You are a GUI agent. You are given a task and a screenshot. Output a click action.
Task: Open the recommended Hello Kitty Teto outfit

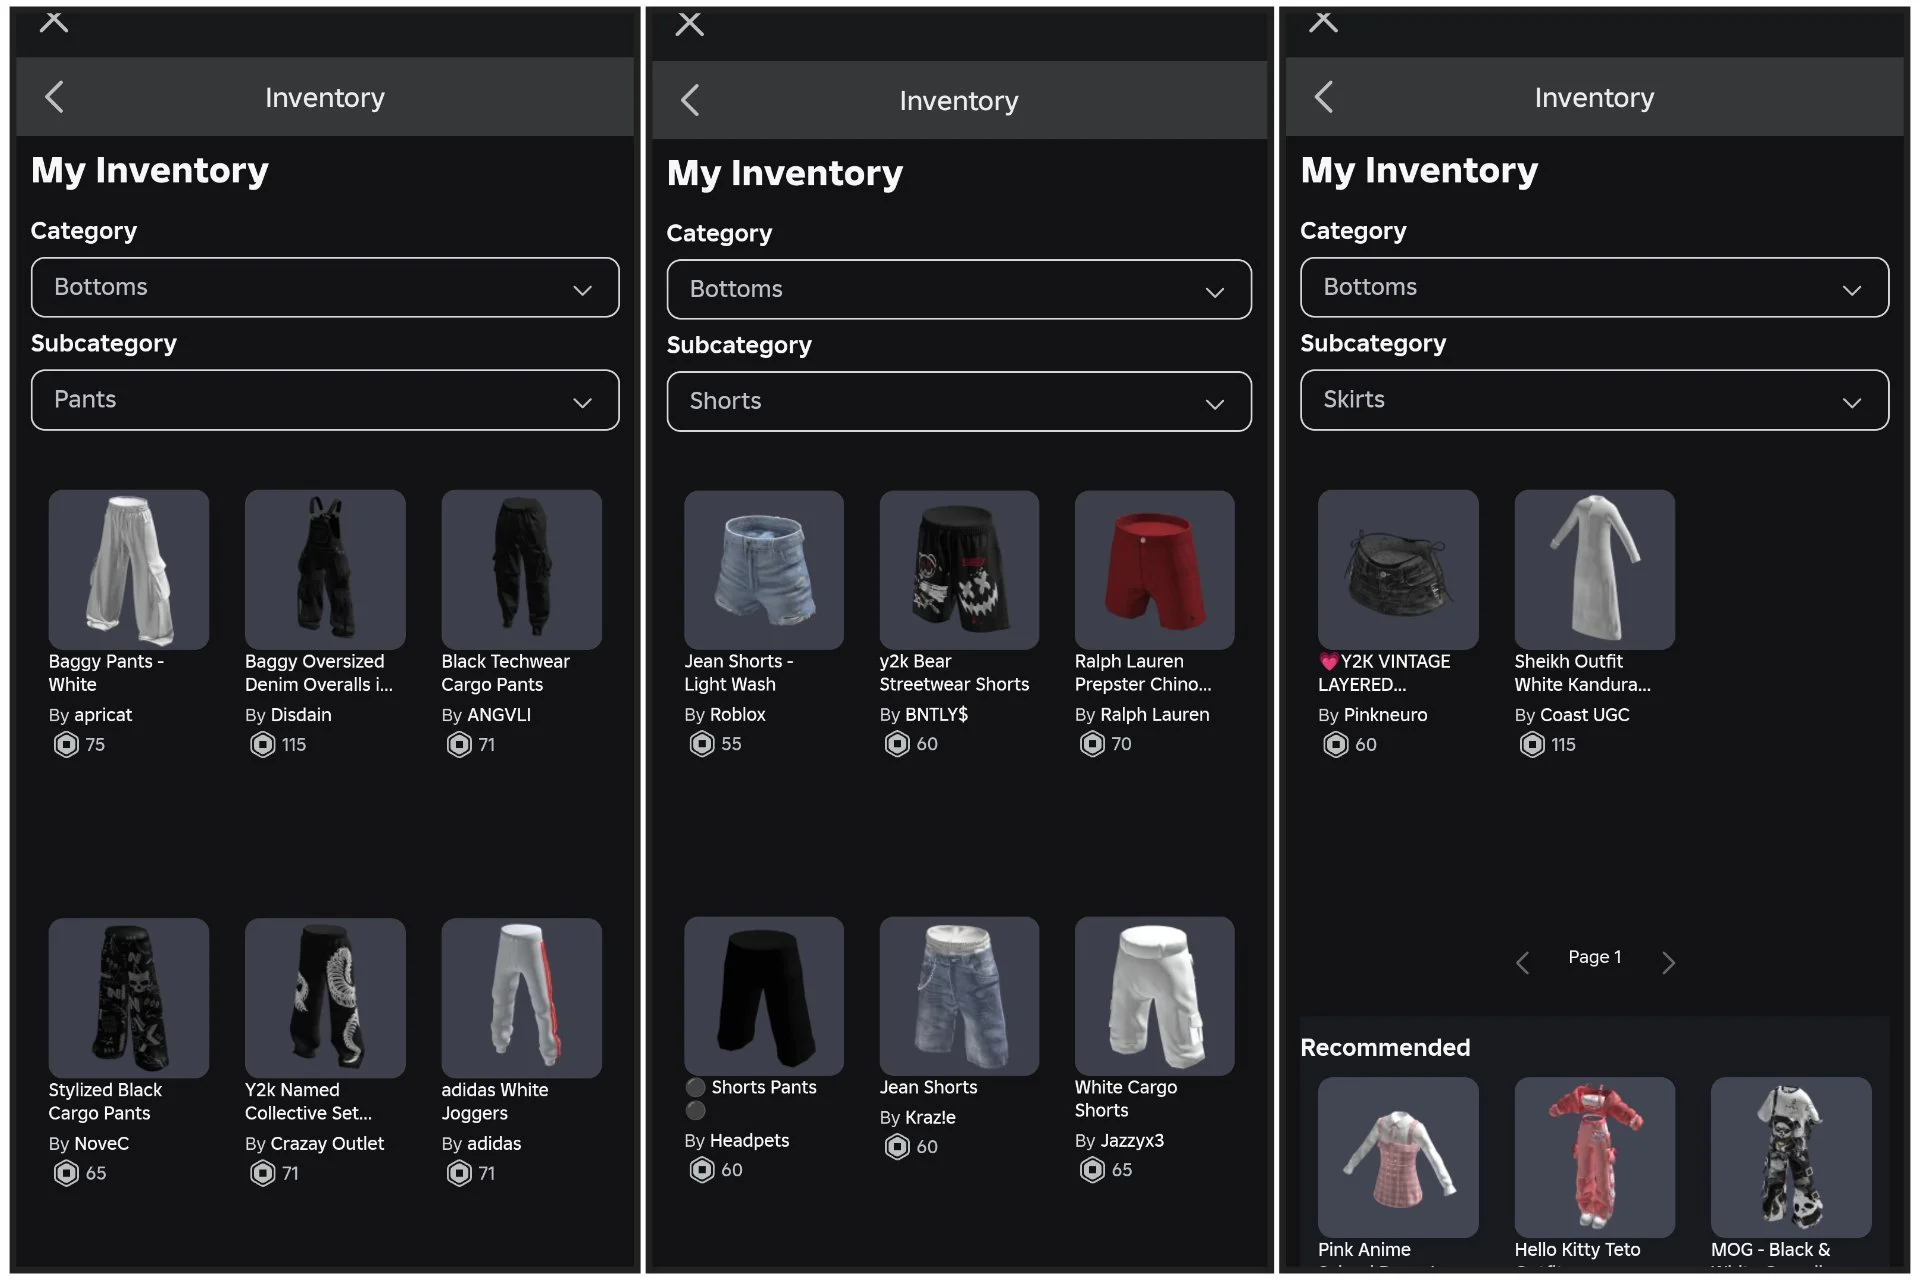(1594, 1157)
